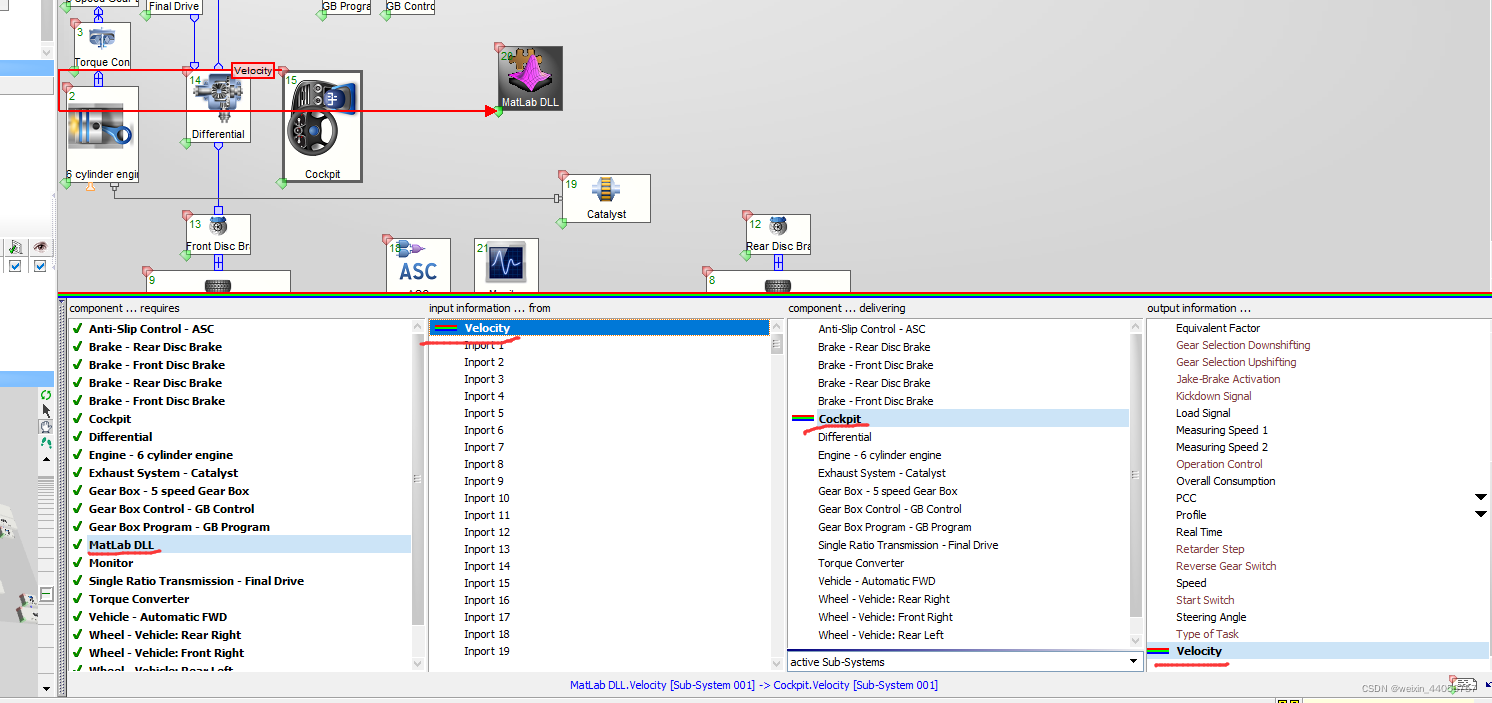Choose the arrow pointer tool
The width and height of the screenshot is (1492, 703).
pyautogui.click(x=46, y=410)
